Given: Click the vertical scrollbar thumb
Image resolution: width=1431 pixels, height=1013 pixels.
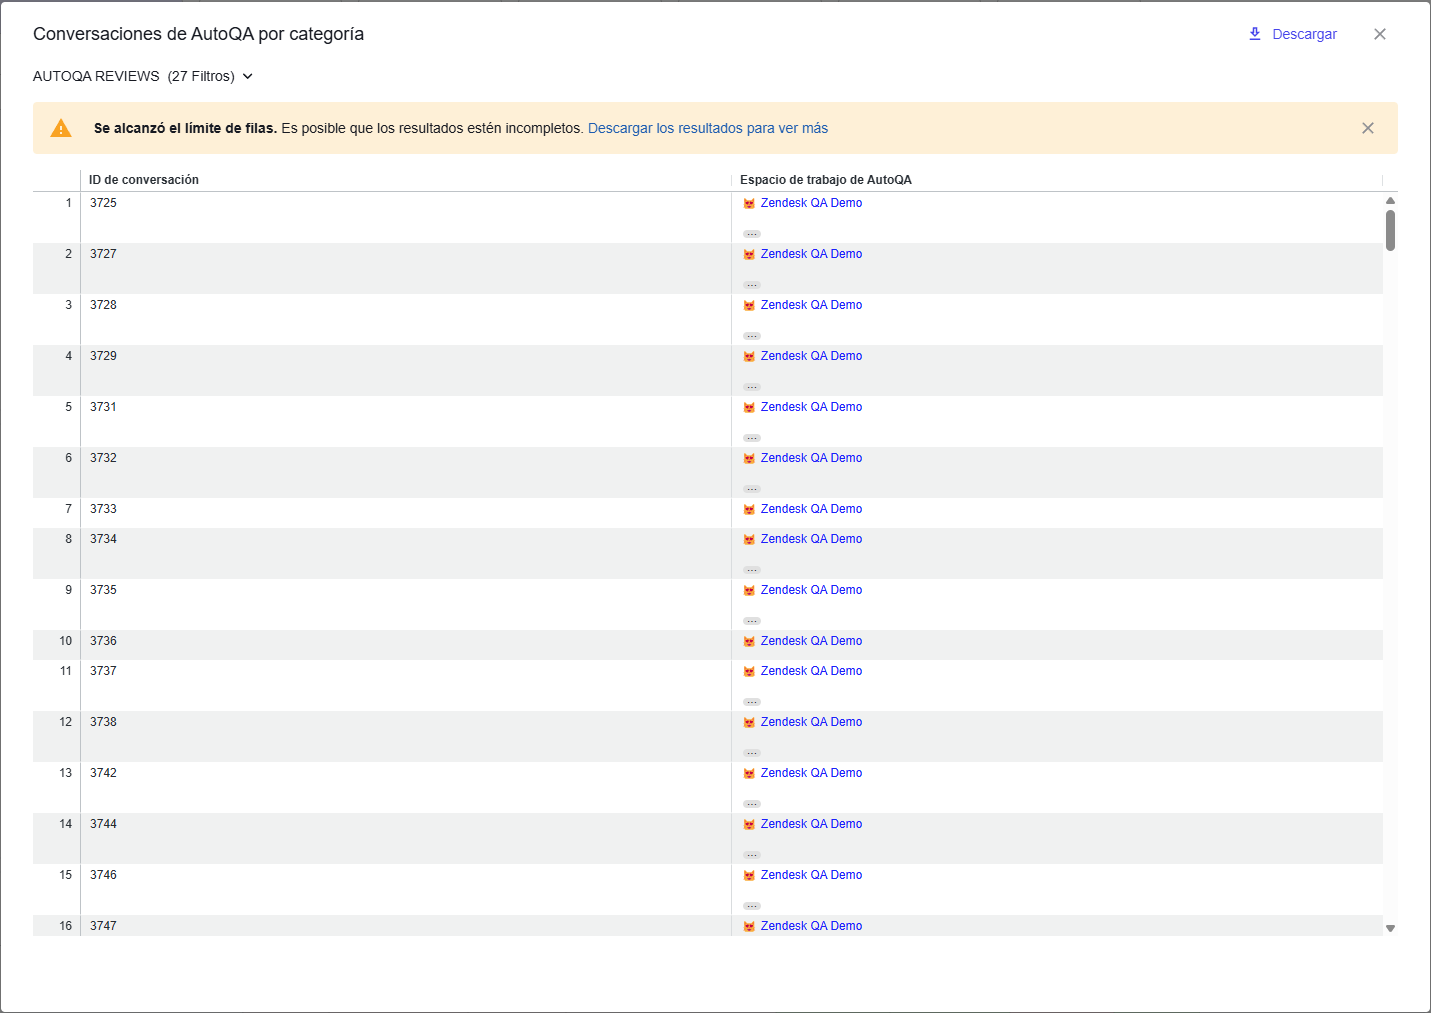Looking at the screenshot, I should click(x=1390, y=230).
